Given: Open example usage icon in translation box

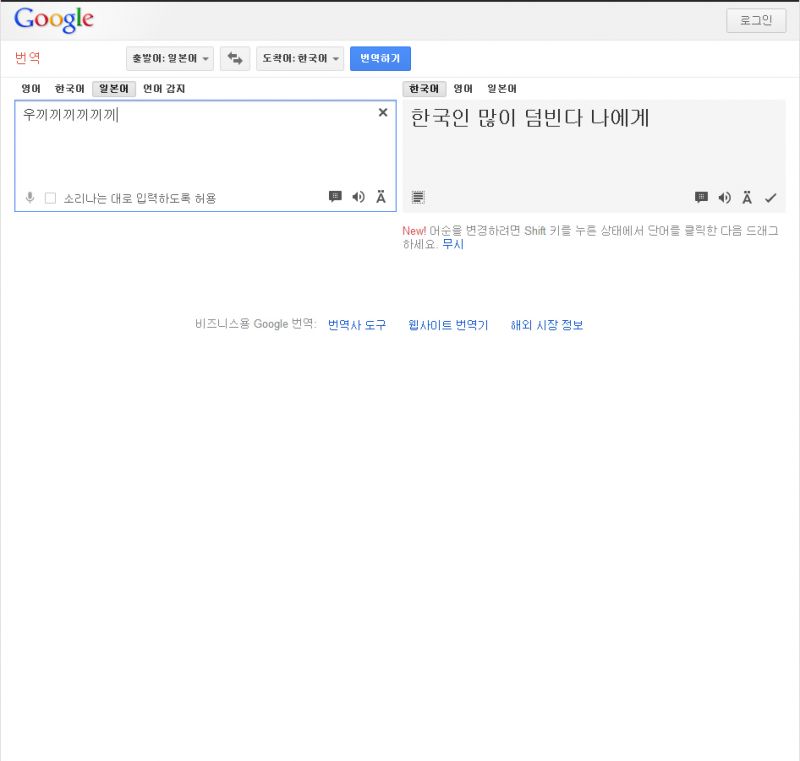Looking at the screenshot, I should pyautogui.click(x=702, y=198).
